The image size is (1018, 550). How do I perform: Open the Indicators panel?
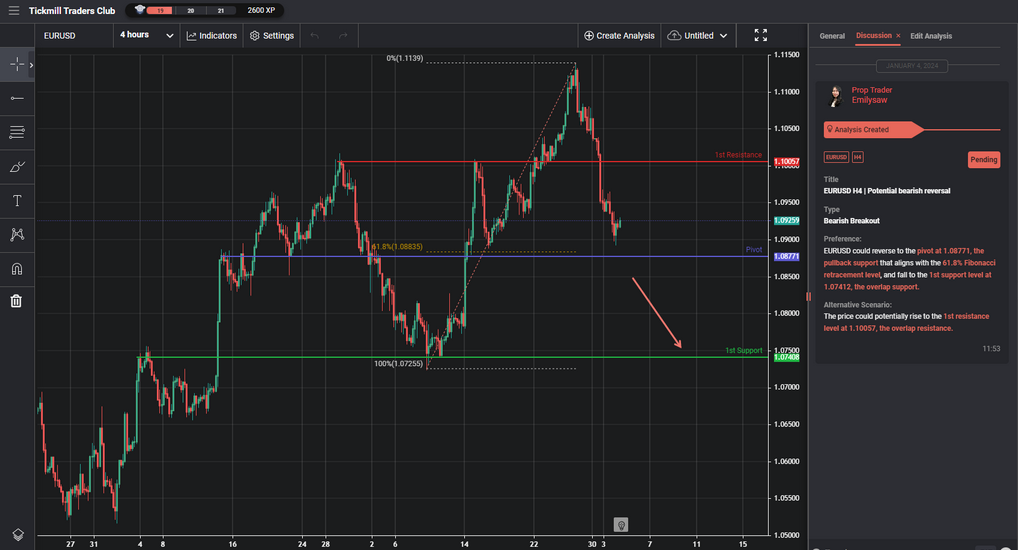pos(212,36)
